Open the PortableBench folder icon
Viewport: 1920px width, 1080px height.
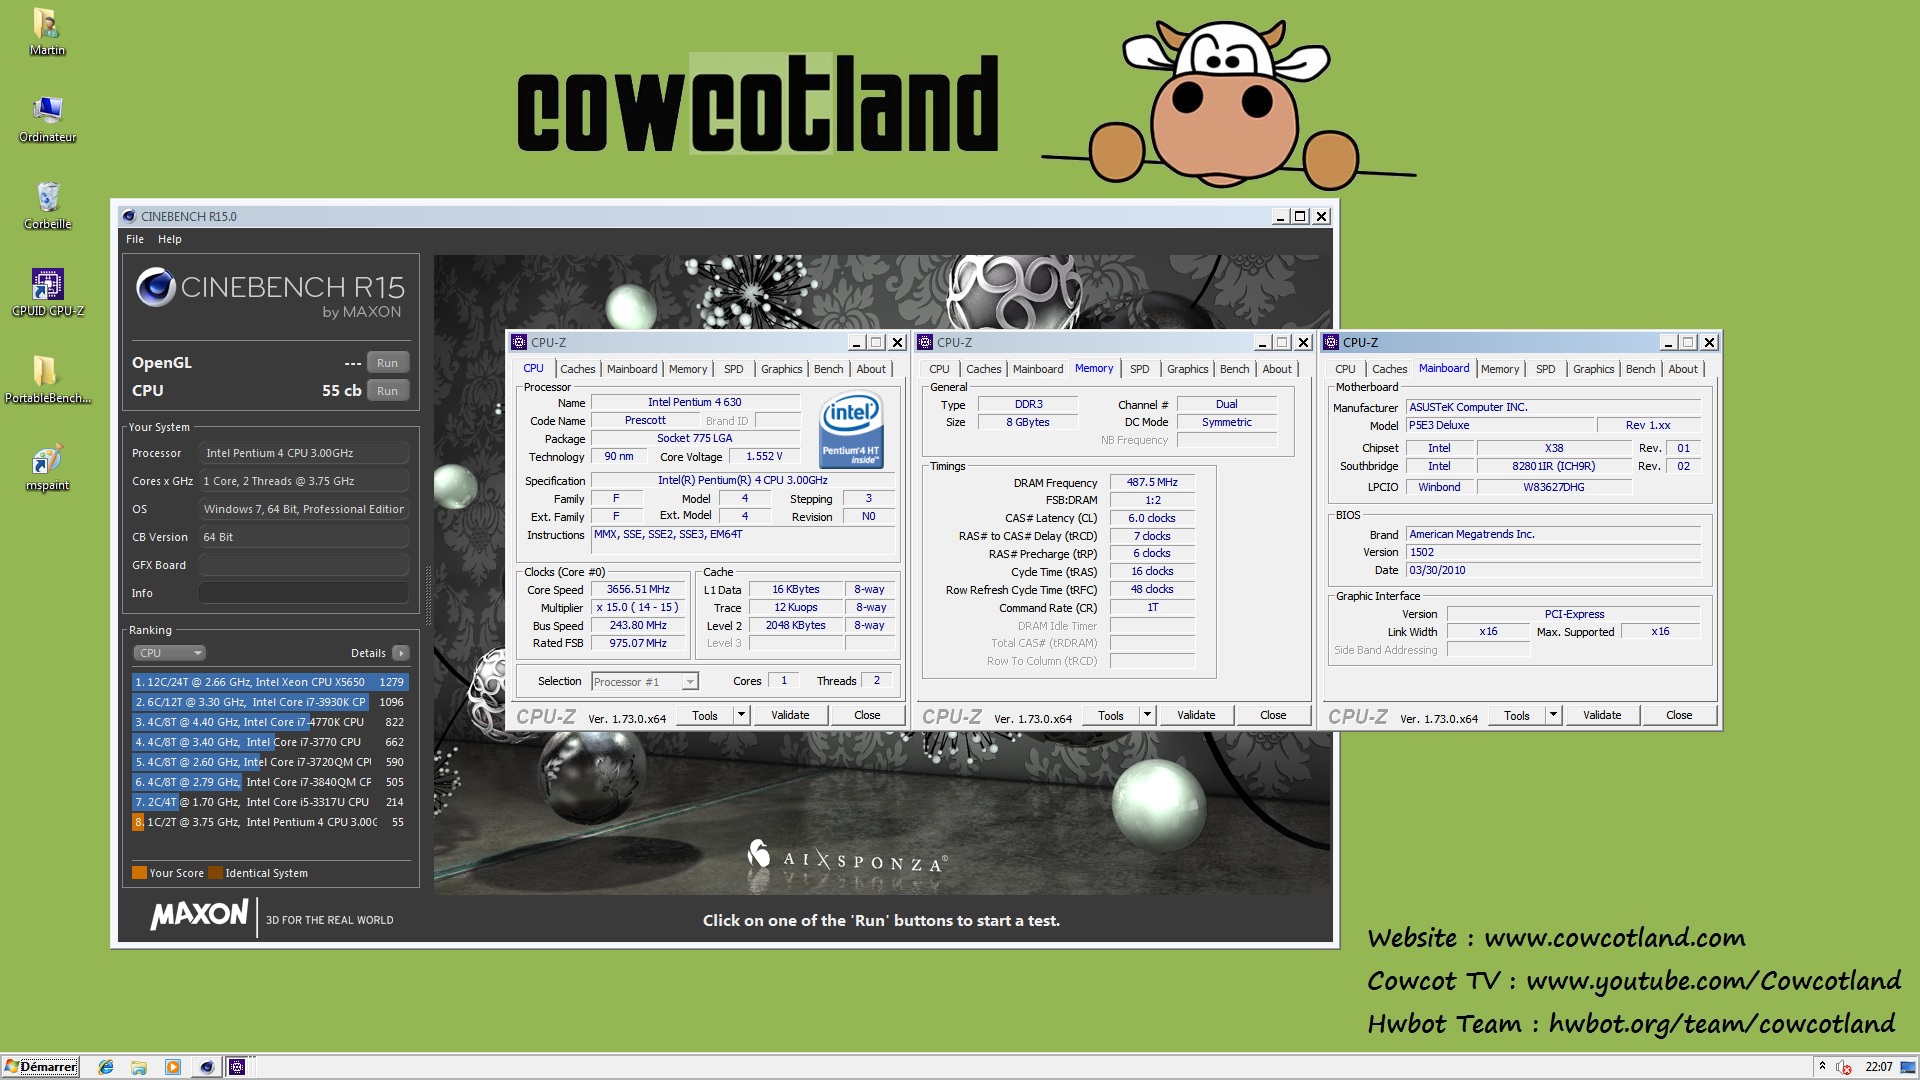tap(47, 379)
